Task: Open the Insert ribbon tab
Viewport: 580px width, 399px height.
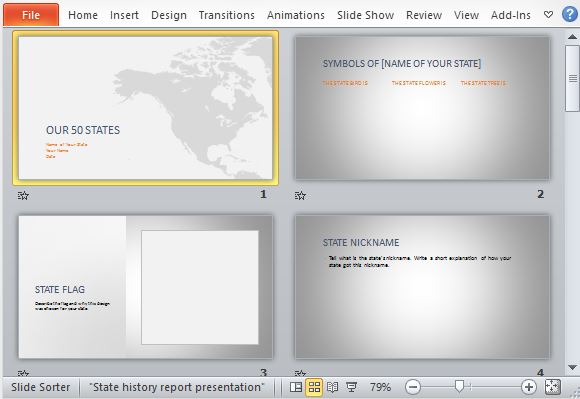Action: point(124,15)
